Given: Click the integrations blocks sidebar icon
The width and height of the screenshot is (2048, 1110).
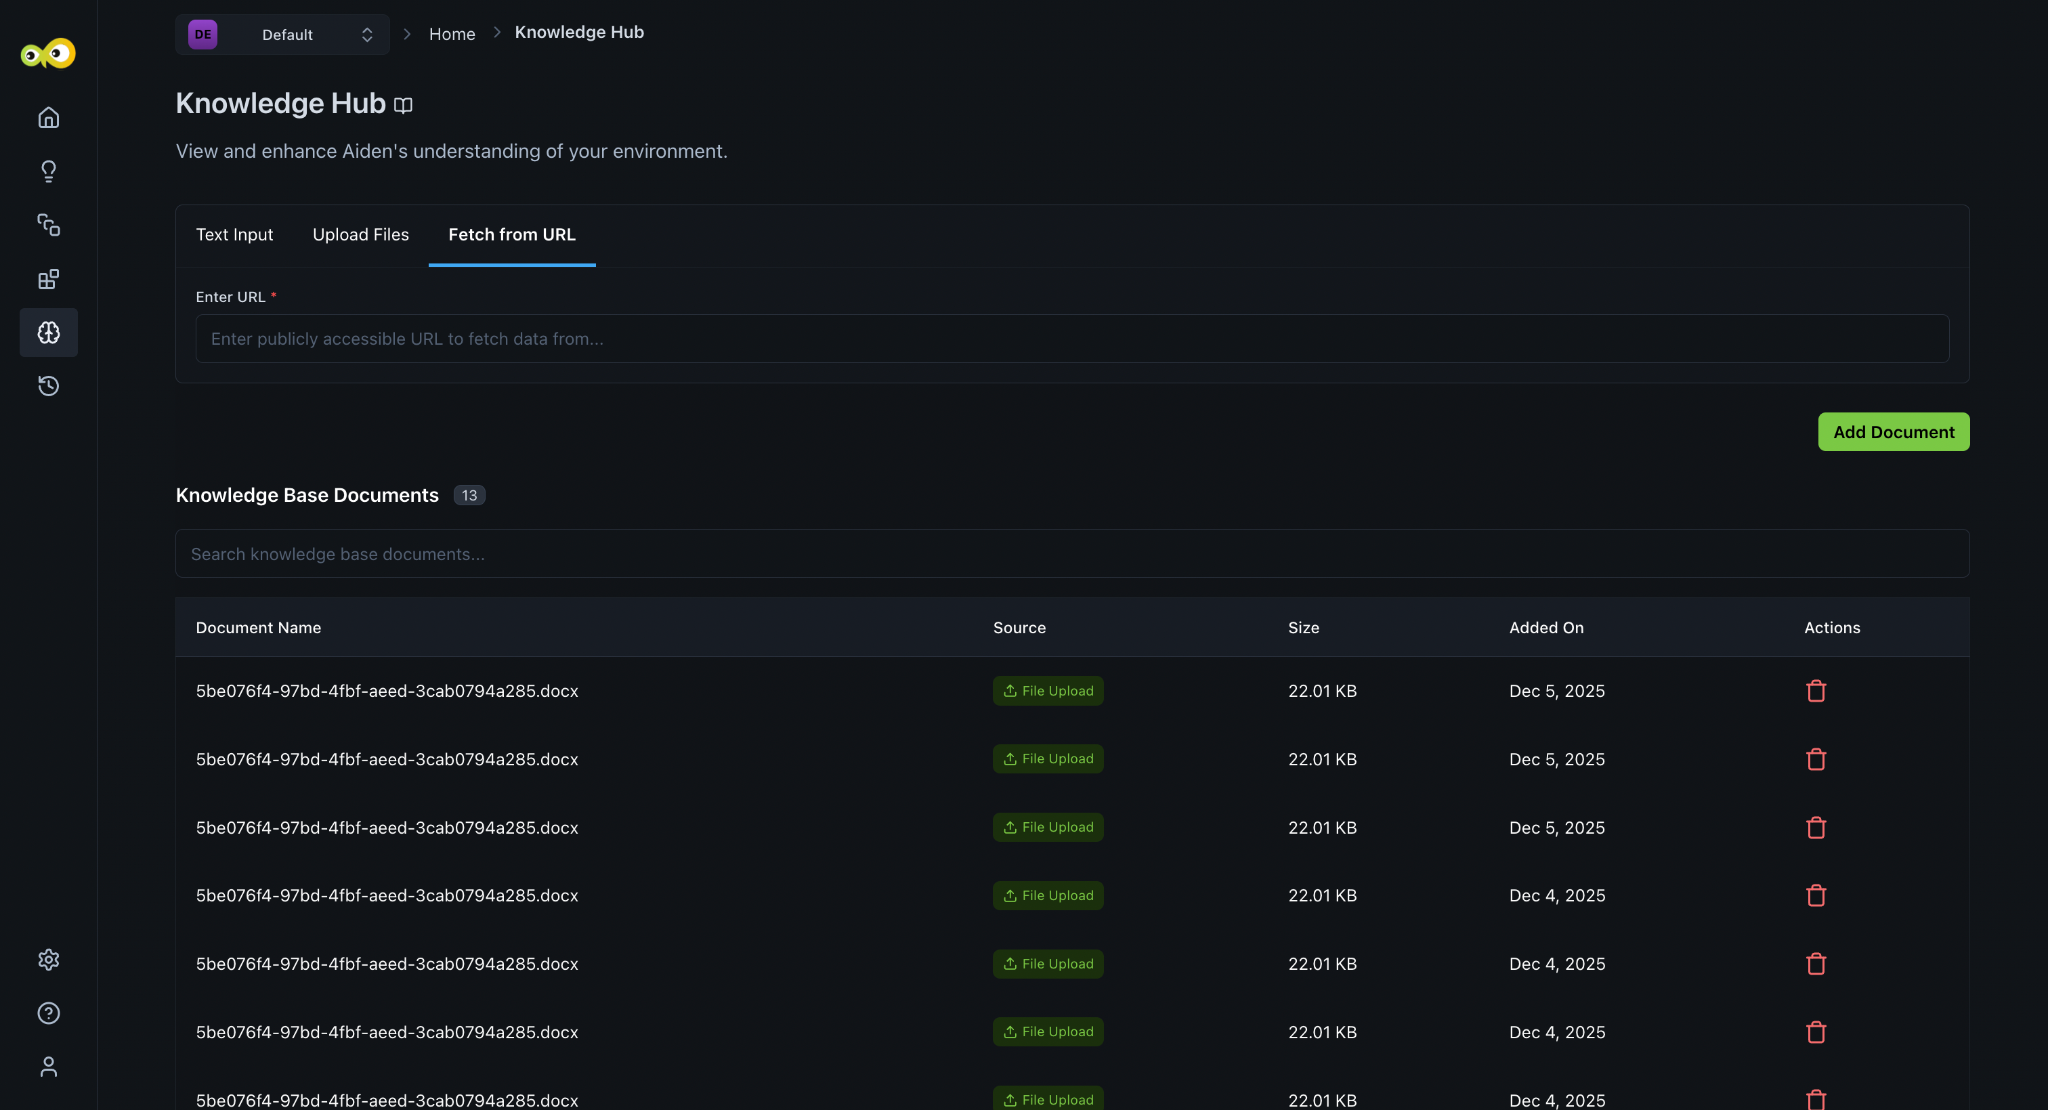Looking at the screenshot, I should coord(48,279).
